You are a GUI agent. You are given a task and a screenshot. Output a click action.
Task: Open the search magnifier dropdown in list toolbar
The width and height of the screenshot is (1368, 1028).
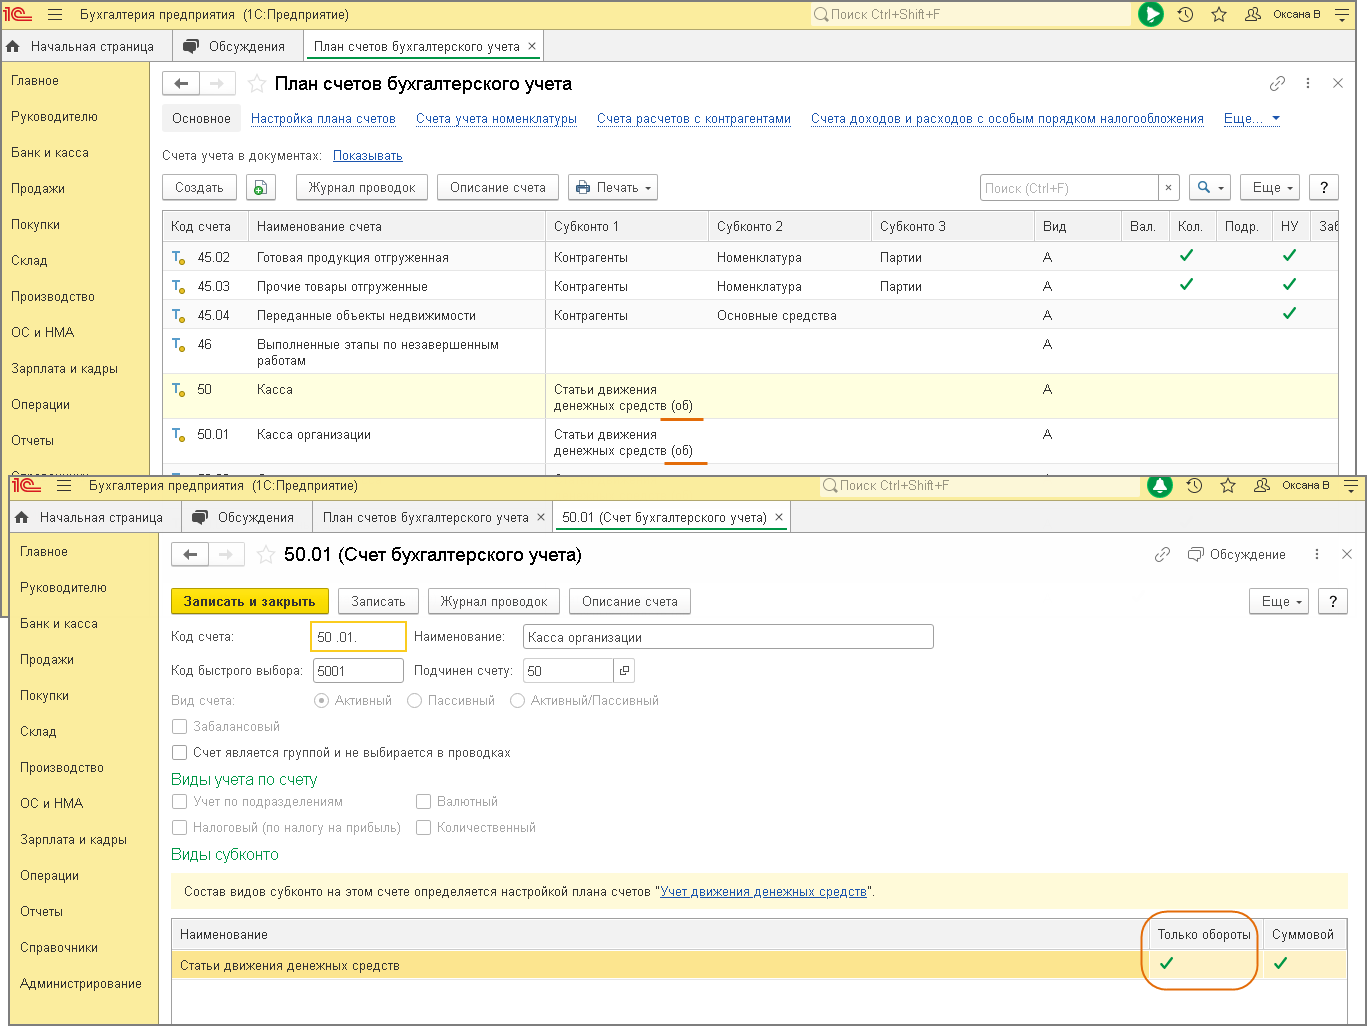click(x=1209, y=188)
